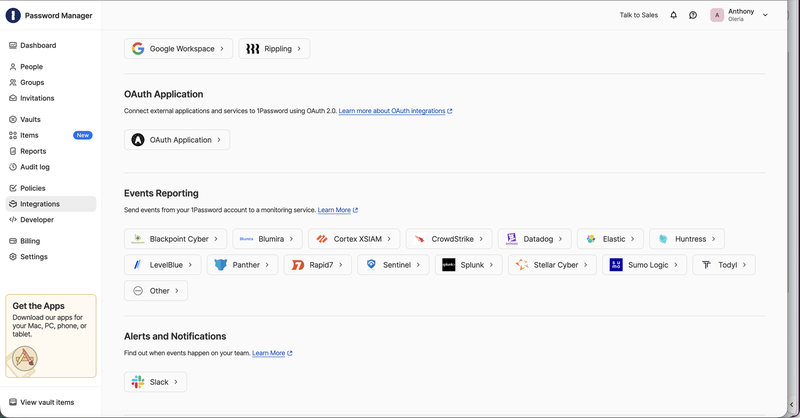This screenshot has width=800, height=418.
Task: Open the Blackpoint Cyber chevron
Action: tap(216, 239)
